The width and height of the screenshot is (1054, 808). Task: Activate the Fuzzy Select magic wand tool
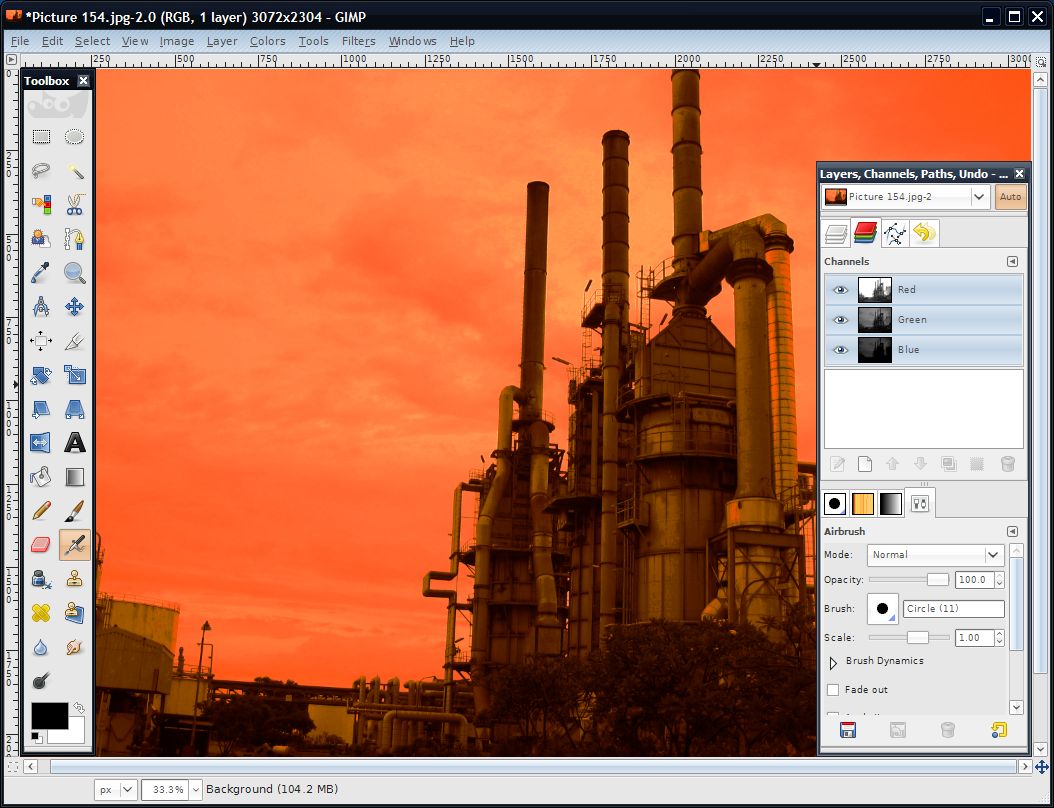point(76,171)
